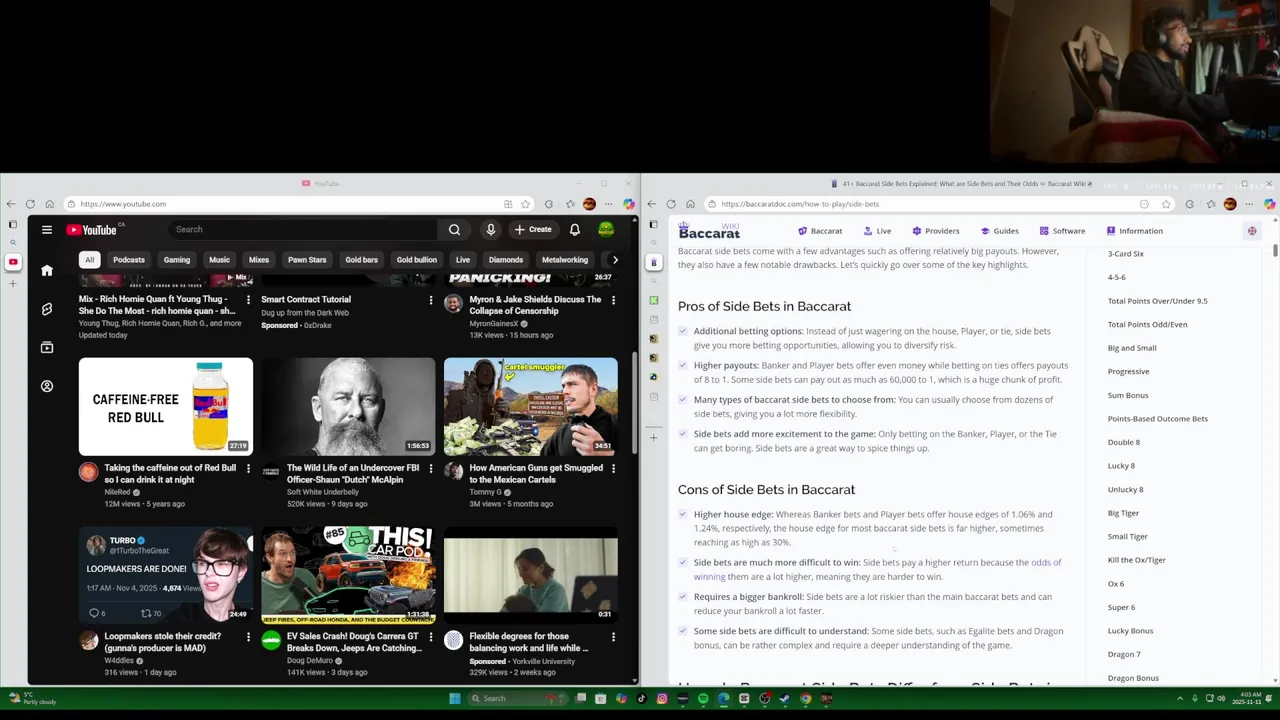Screen dimensions: 1280x720
Task: Click the language flag icon on Baccarat Wiki
Action: 1252,231
